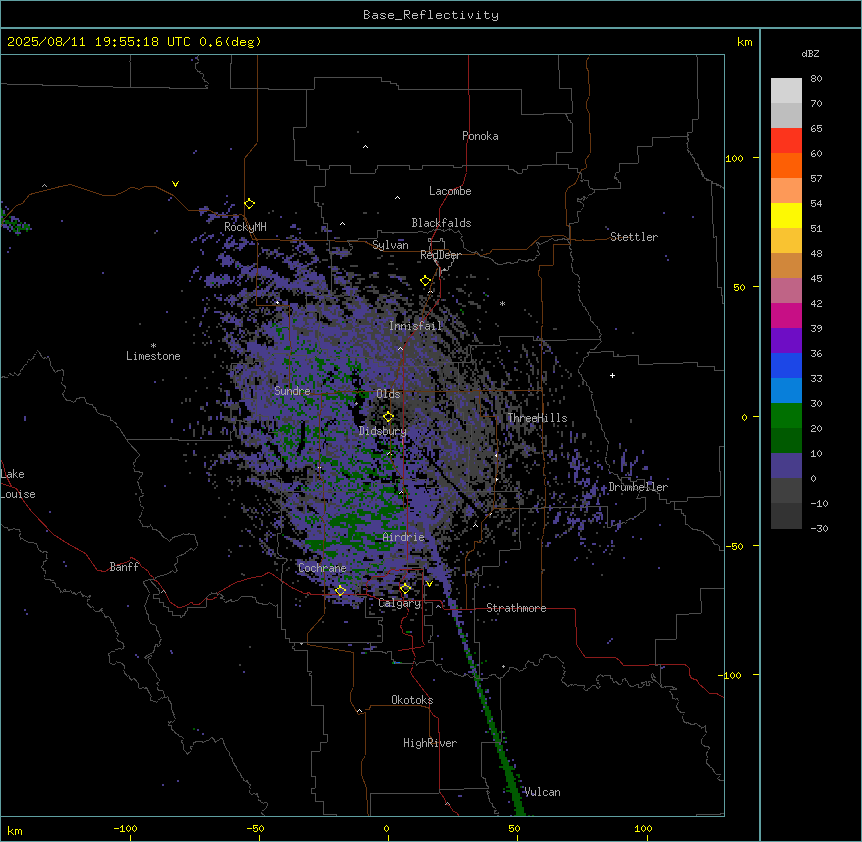The width and height of the screenshot is (862, 842).
Task: Click the Banff label
Action: click(124, 567)
